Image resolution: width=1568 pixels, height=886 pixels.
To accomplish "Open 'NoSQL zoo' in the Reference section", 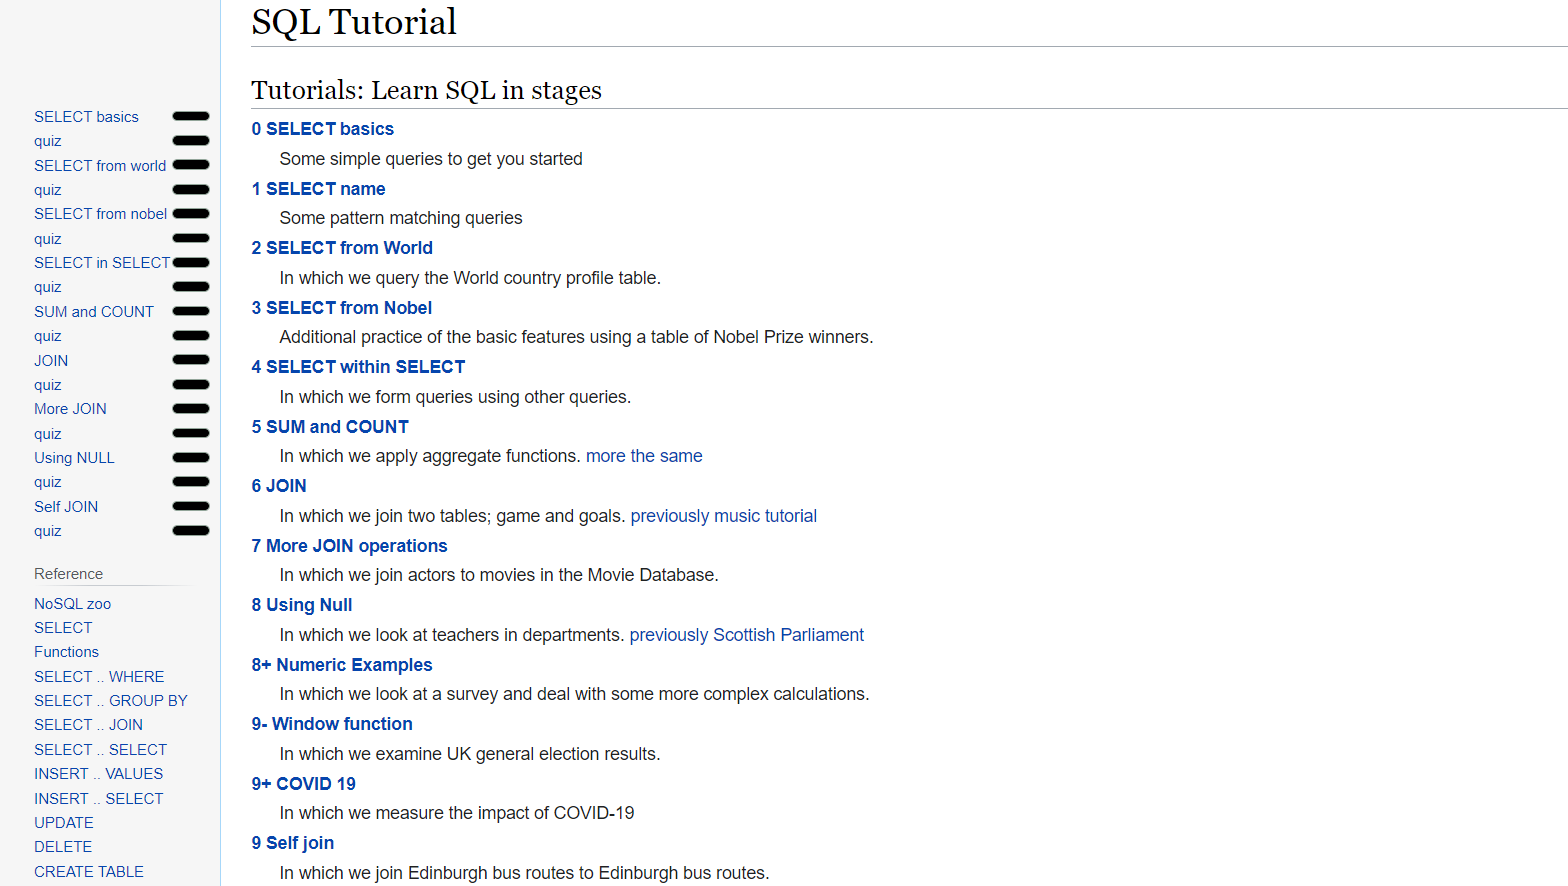I will click(x=72, y=604).
